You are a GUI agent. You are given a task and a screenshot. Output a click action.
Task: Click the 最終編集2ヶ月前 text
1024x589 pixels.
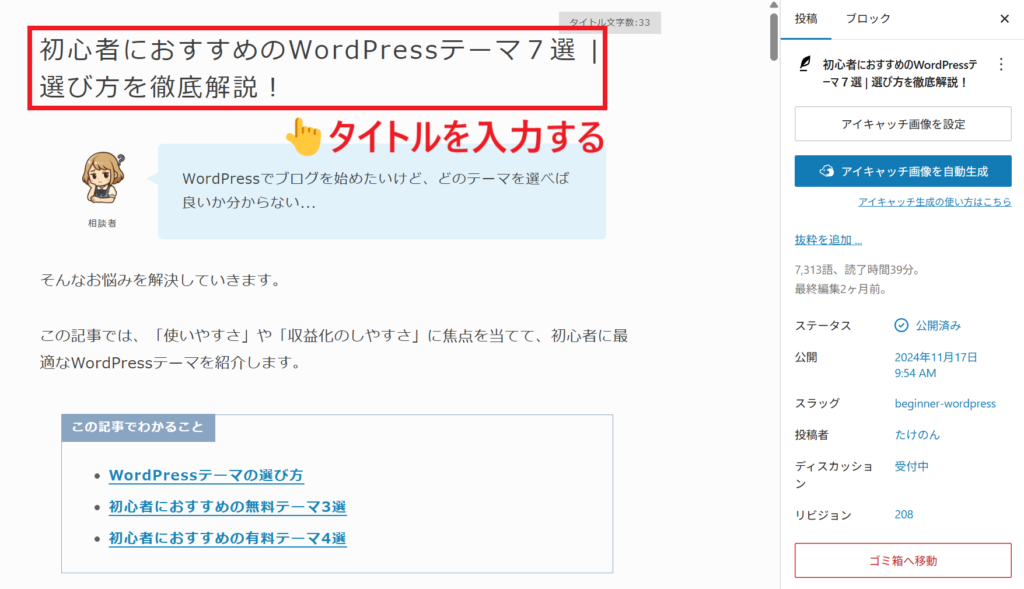840,289
